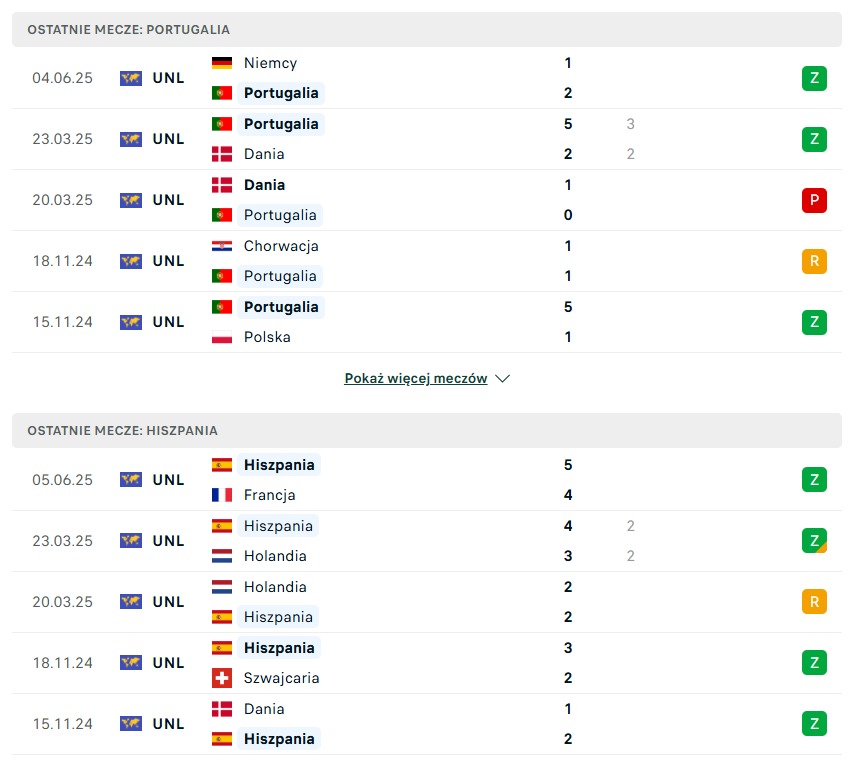Viewport: 854px width, 767px height.
Task: Click the Szwajcaria team name
Action: [x=281, y=678]
